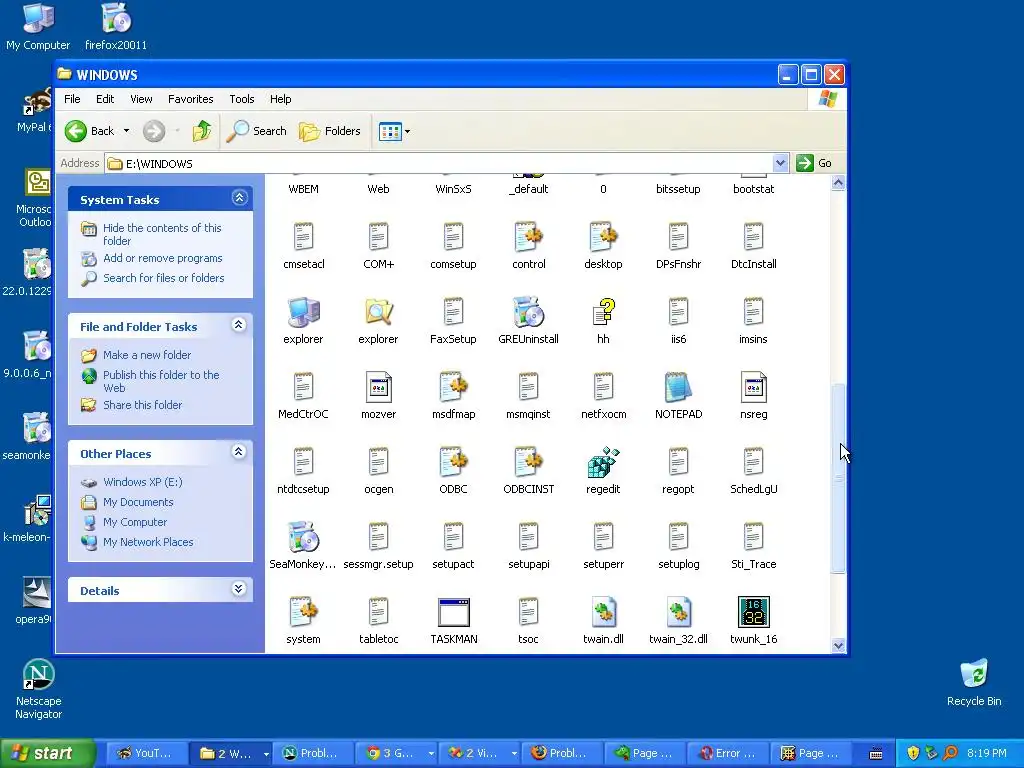This screenshot has height=768, width=1024.
Task: Collapse the Other Places panel
Action: [239, 452]
